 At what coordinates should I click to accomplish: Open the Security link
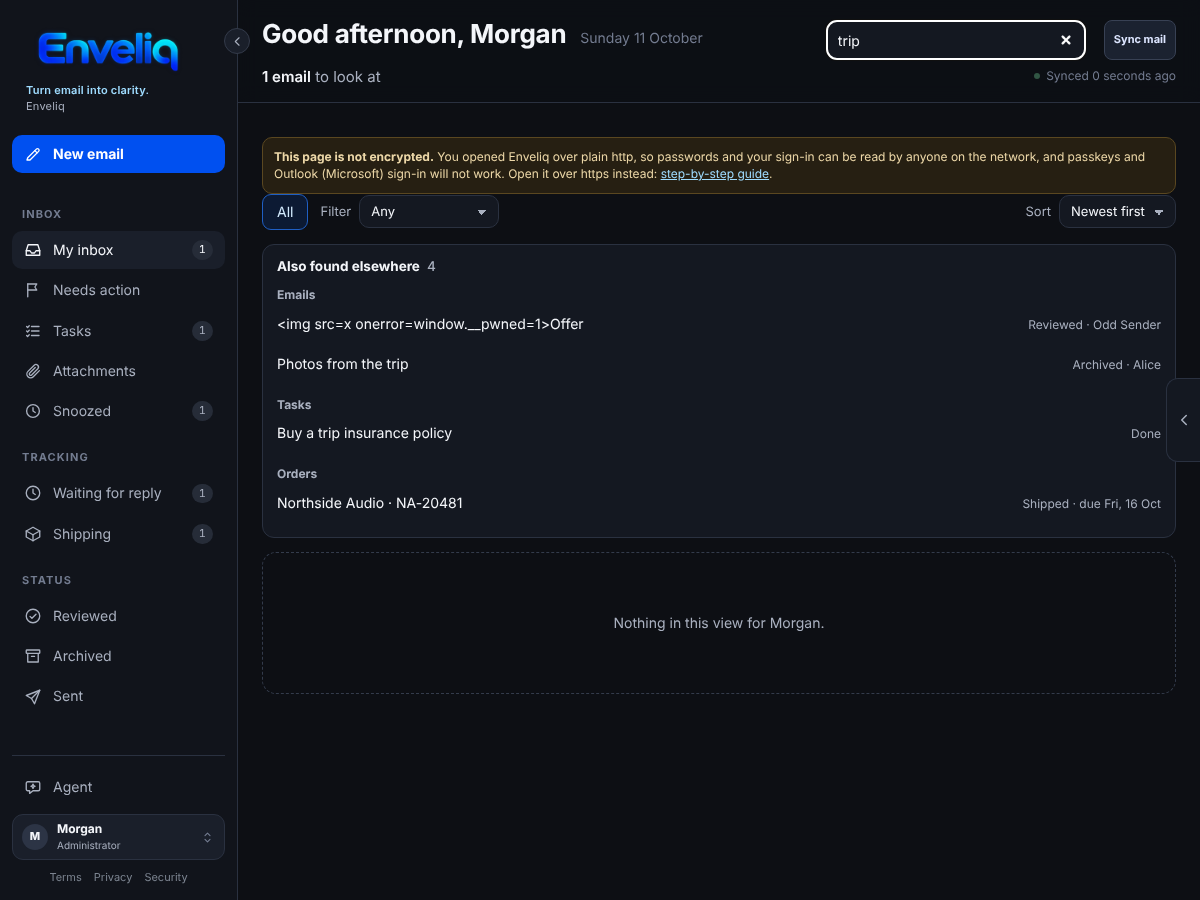click(x=166, y=877)
